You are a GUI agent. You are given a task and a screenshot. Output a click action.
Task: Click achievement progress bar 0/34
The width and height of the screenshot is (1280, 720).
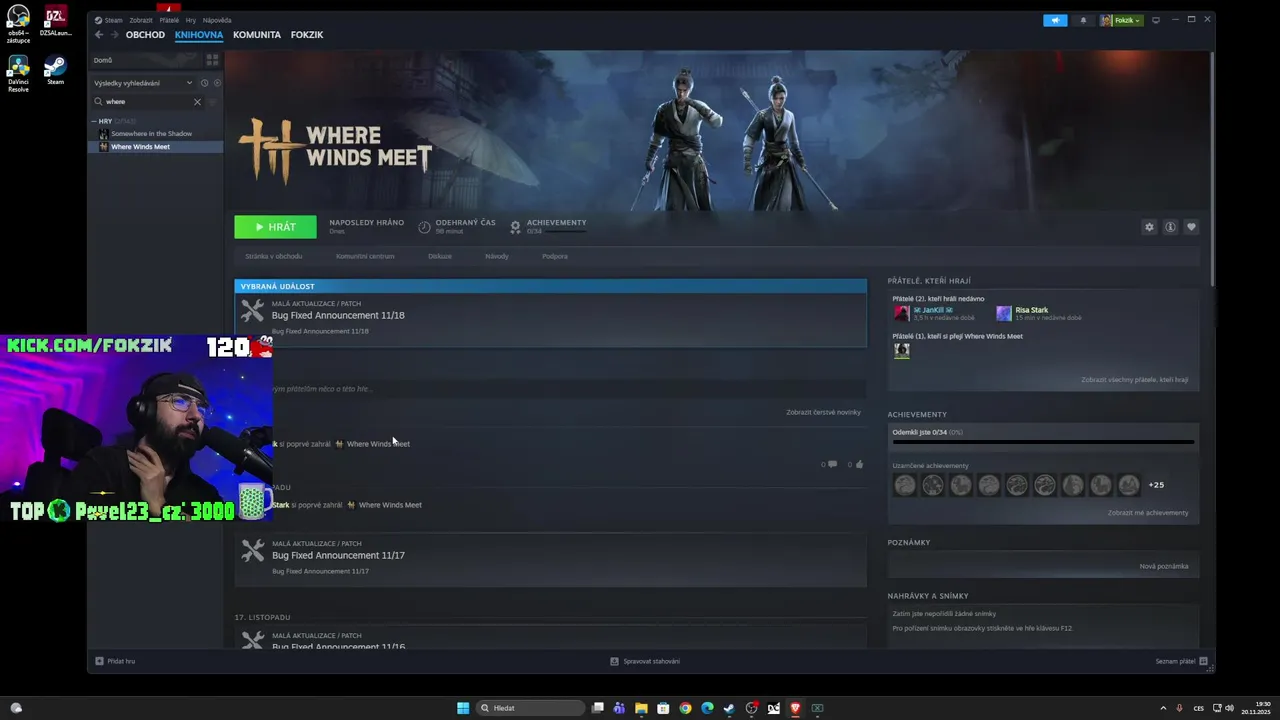[1043, 441]
